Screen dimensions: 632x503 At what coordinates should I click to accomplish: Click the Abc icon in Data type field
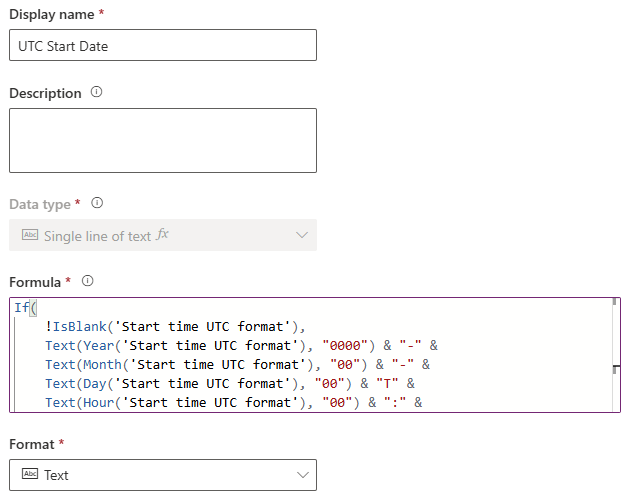[29, 236]
